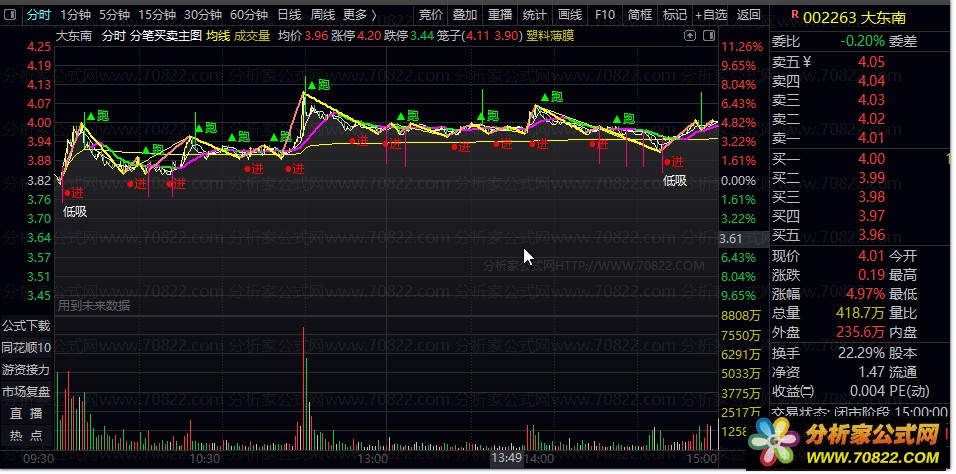Click the 标记 mark button
This screenshot has height=474, width=956.
(x=674, y=15)
